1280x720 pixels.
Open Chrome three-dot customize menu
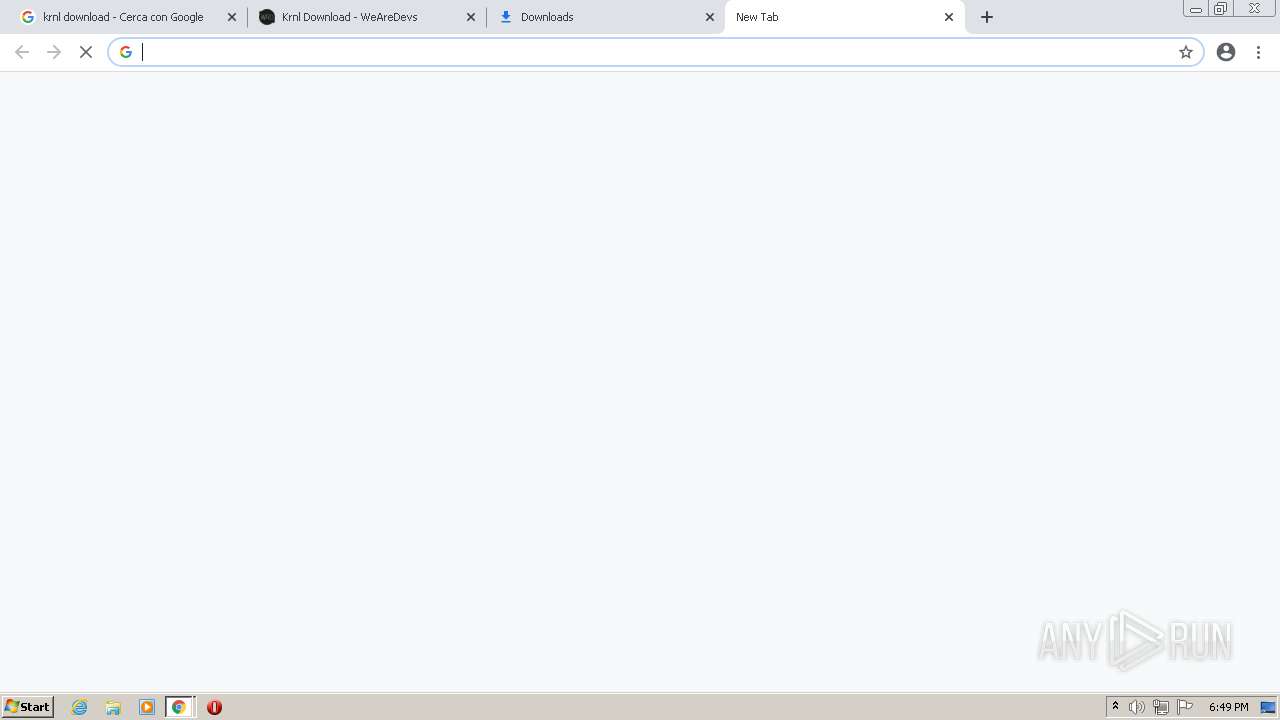1259,52
